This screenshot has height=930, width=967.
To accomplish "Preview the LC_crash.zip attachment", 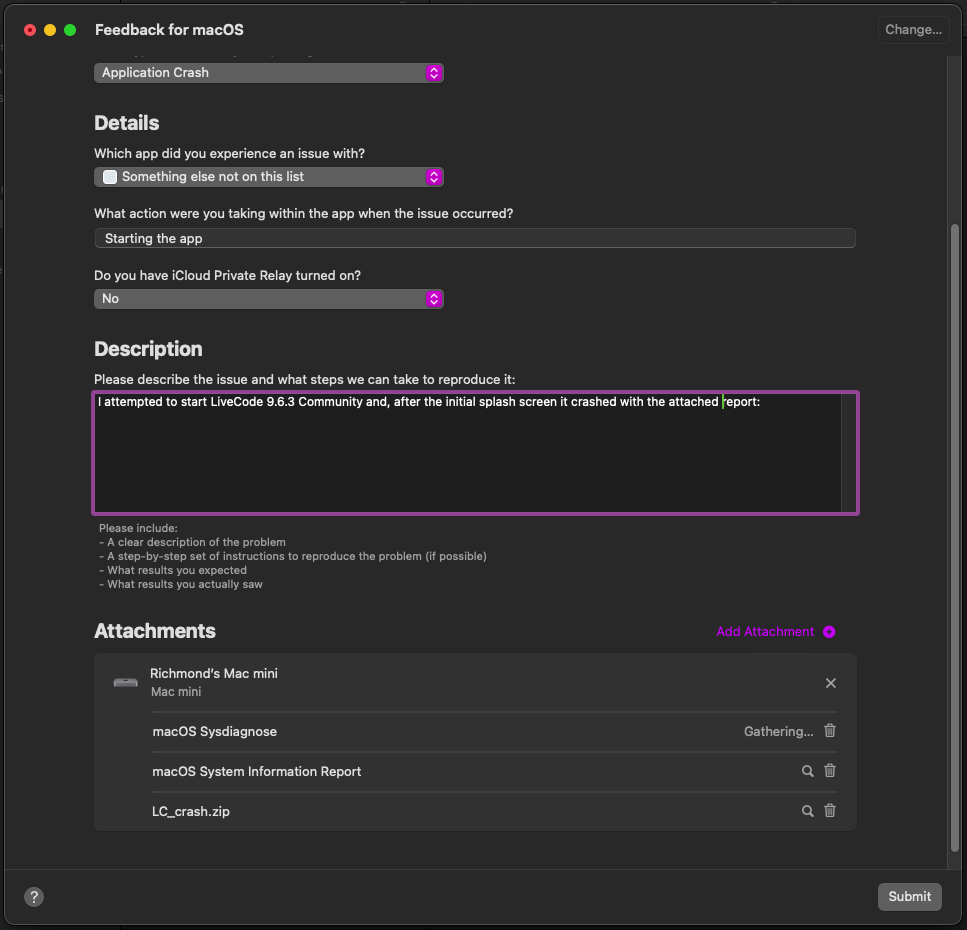I will click(807, 811).
